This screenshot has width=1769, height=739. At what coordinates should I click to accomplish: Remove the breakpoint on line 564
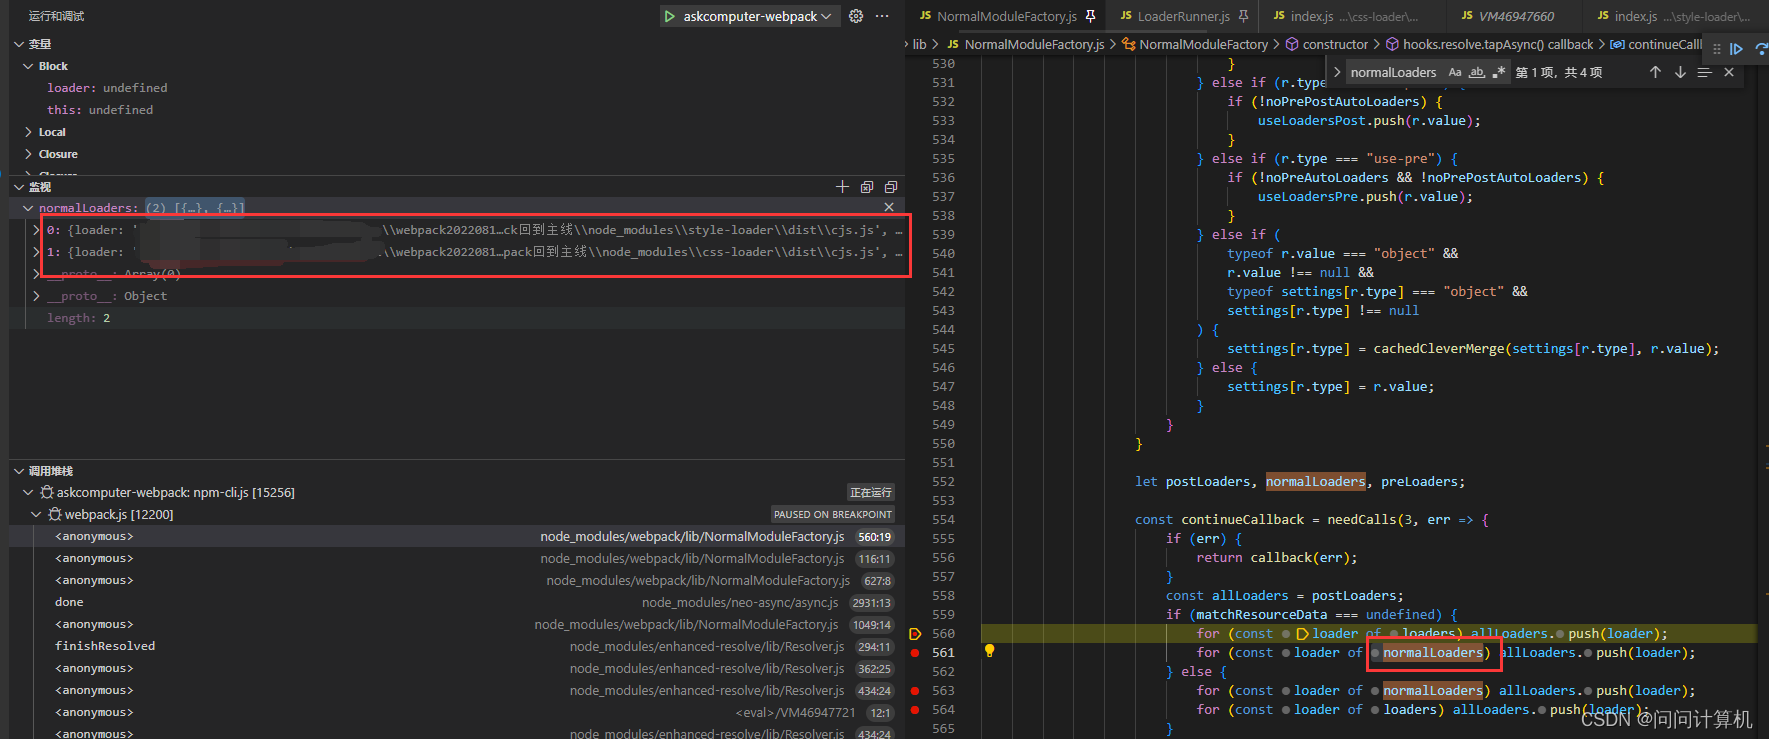(x=915, y=710)
